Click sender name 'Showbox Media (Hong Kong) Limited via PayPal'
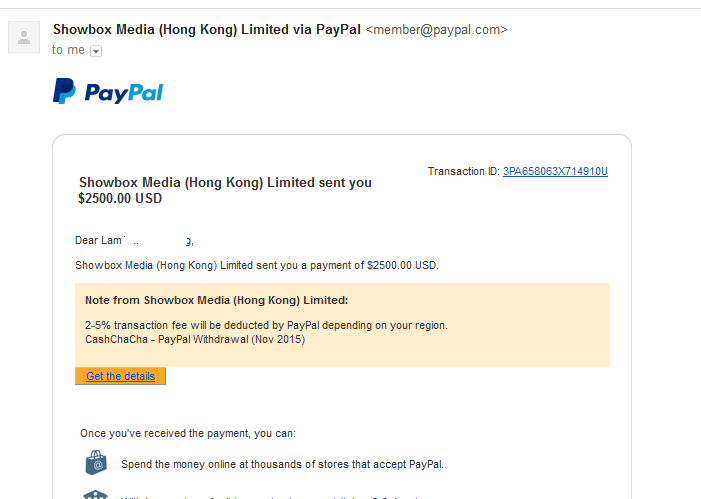This screenshot has height=499, width=701. pyautogui.click(x=207, y=29)
